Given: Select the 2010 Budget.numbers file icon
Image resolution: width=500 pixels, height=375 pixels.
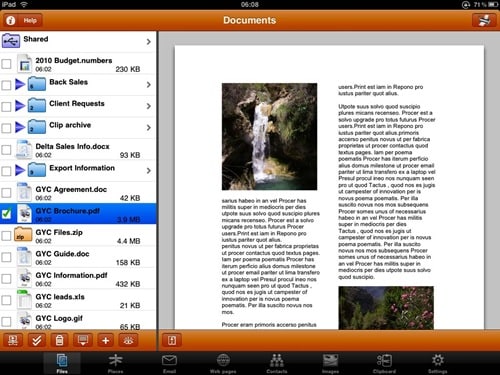Looking at the screenshot, I should 24,63.
